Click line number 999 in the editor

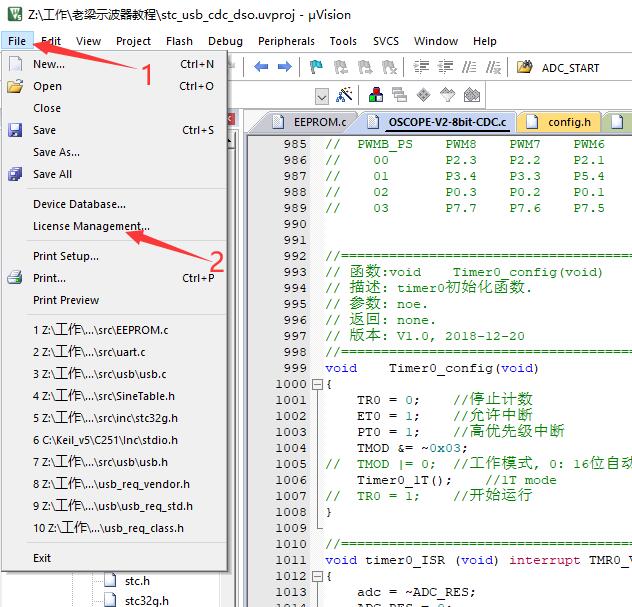point(295,368)
